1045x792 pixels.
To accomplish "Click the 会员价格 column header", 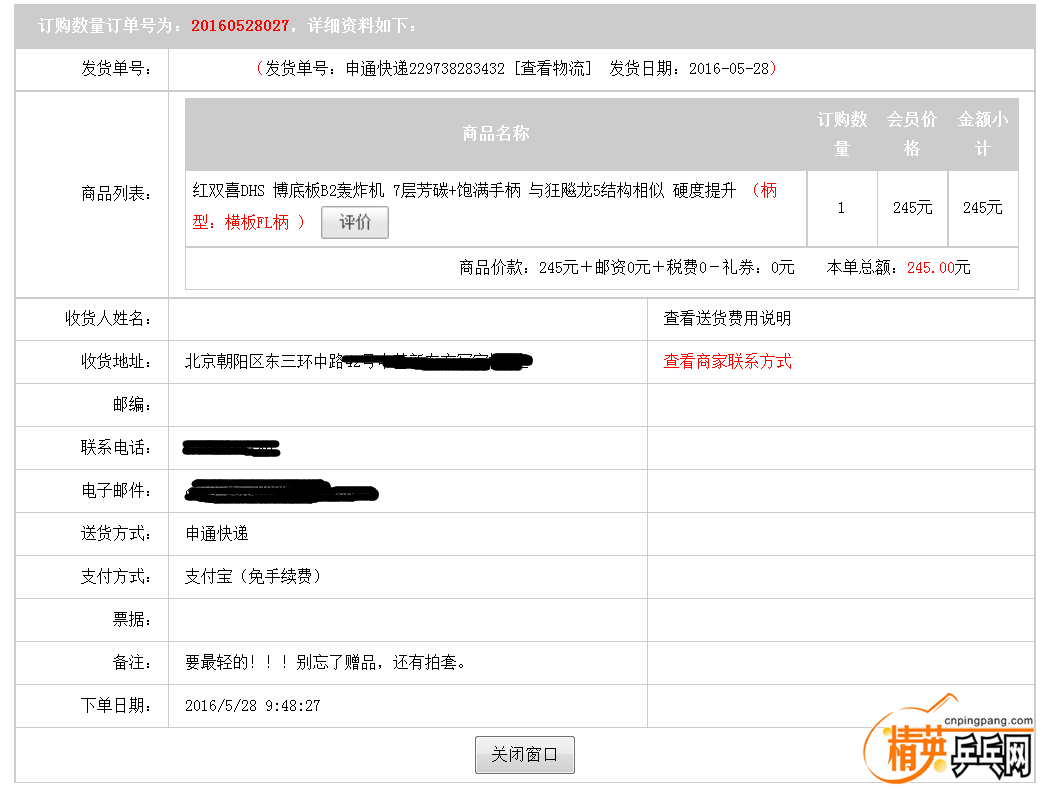I will 912,134.
